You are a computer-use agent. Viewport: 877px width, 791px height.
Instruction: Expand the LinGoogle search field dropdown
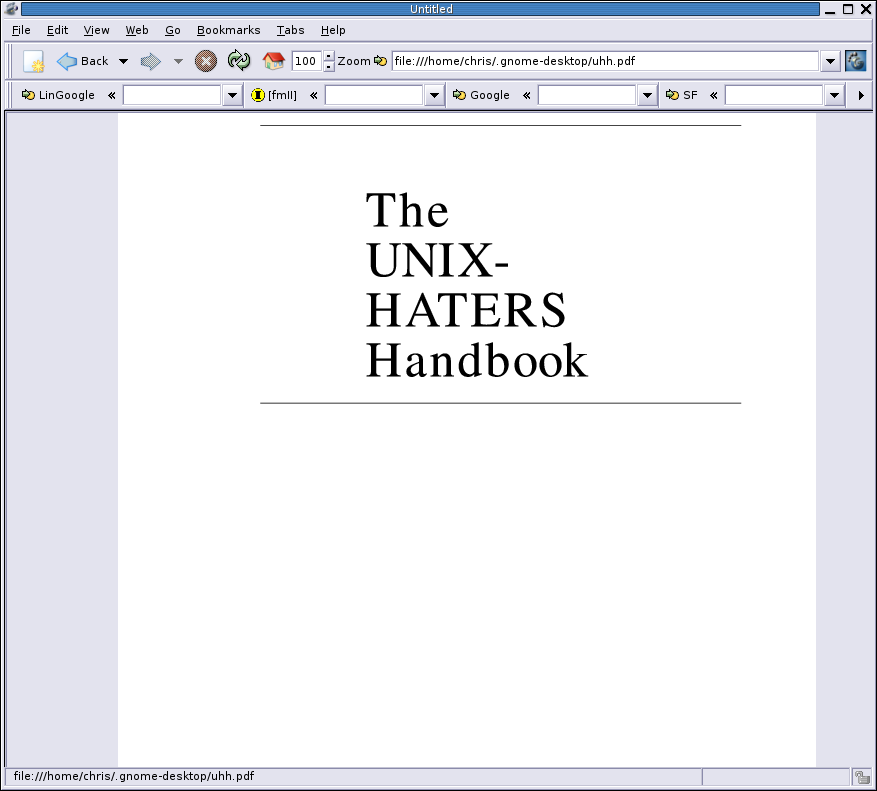(232, 96)
